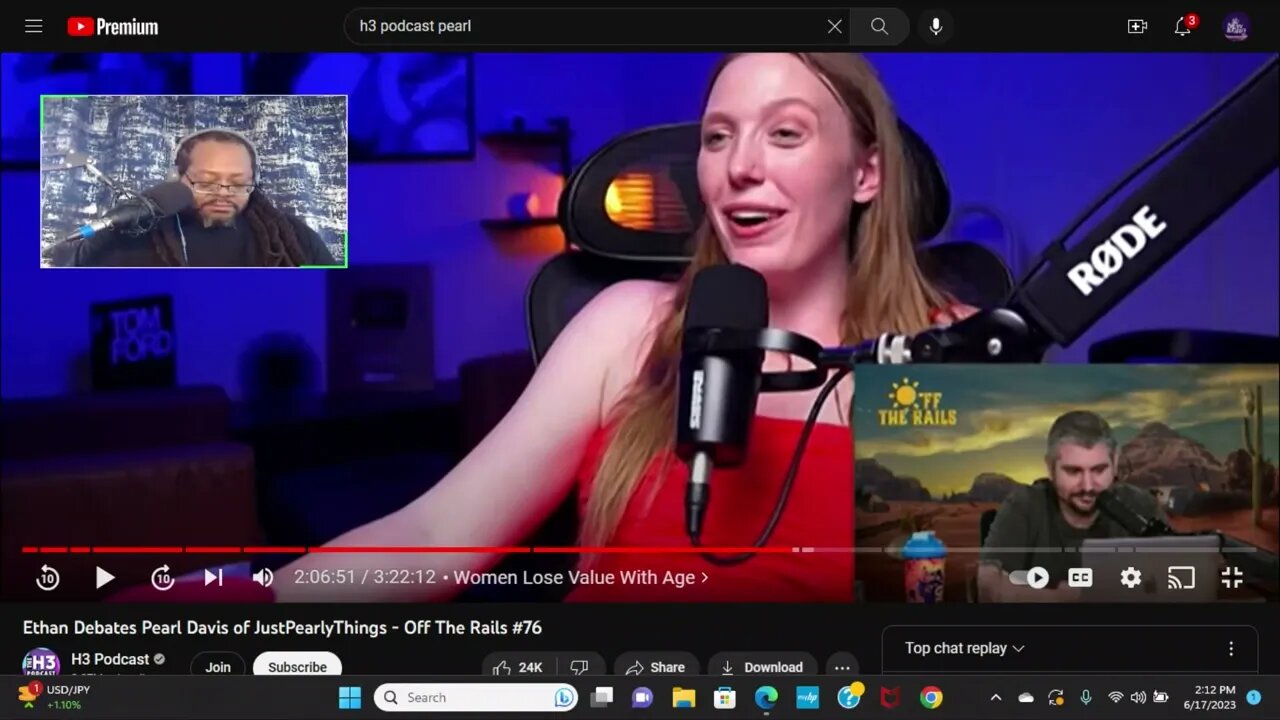
Task: Toggle the autoplay switch
Action: coord(1030,577)
